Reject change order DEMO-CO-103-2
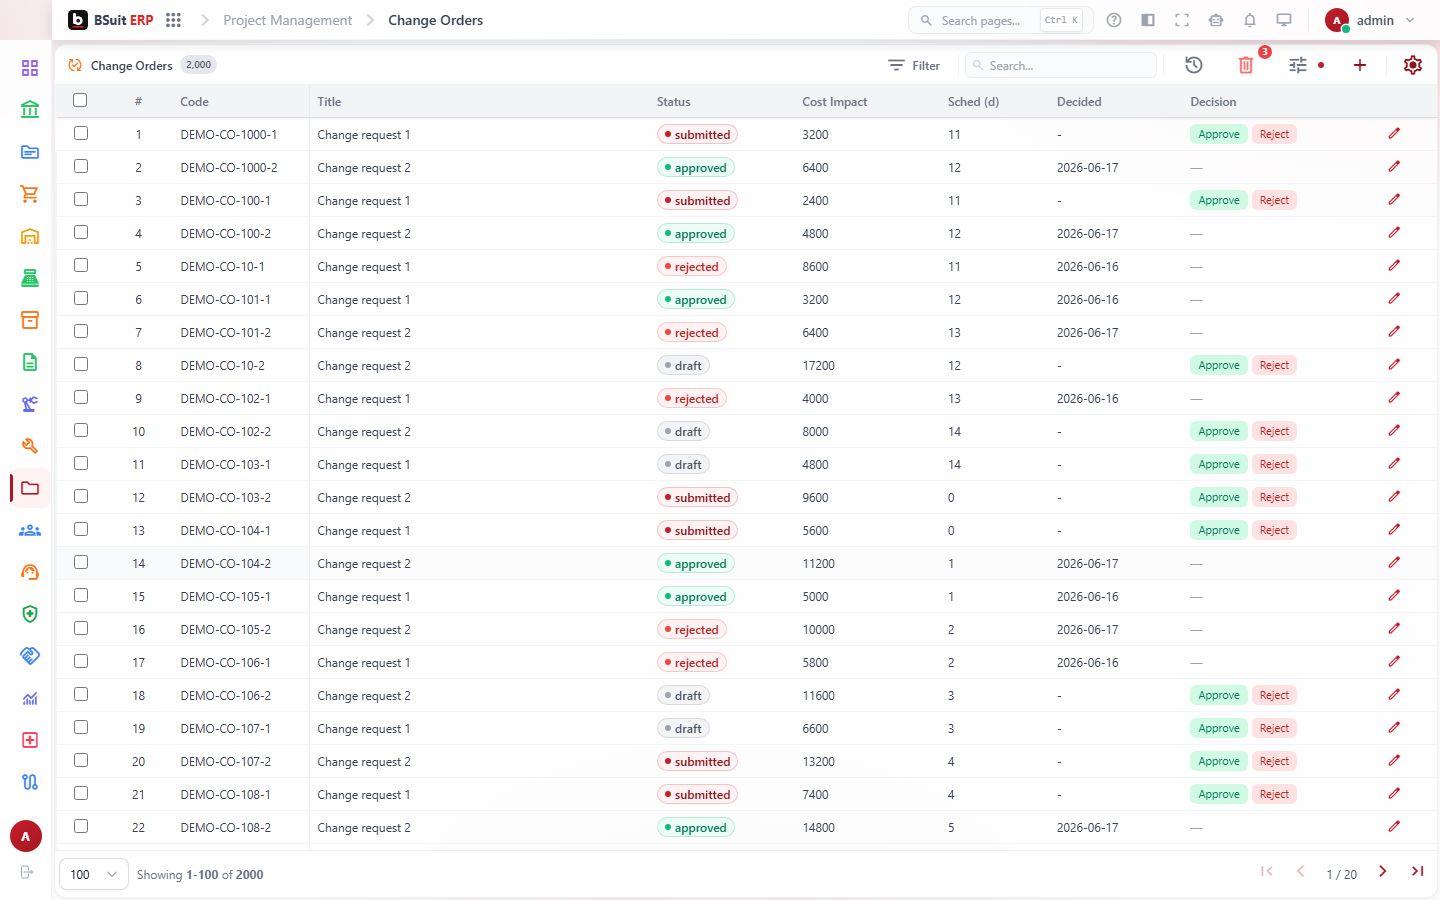 click(x=1274, y=497)
